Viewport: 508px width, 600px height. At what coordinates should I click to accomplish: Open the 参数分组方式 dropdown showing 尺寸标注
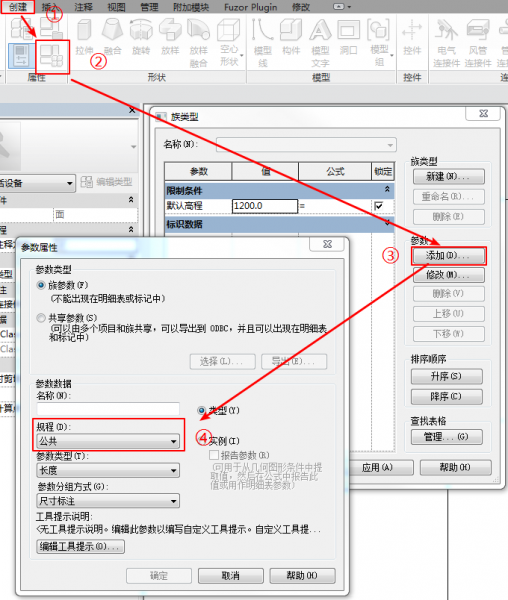coord(108,501)
